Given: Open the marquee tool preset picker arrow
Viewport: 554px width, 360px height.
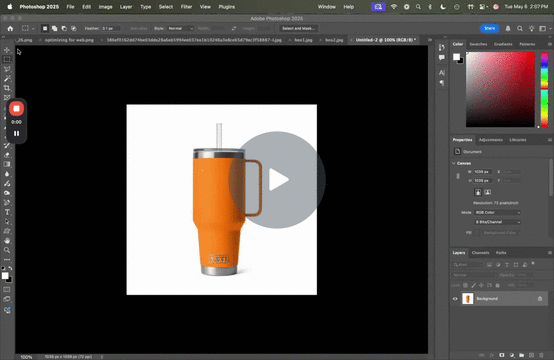Looking at the screenshot, I should (33, 29).
